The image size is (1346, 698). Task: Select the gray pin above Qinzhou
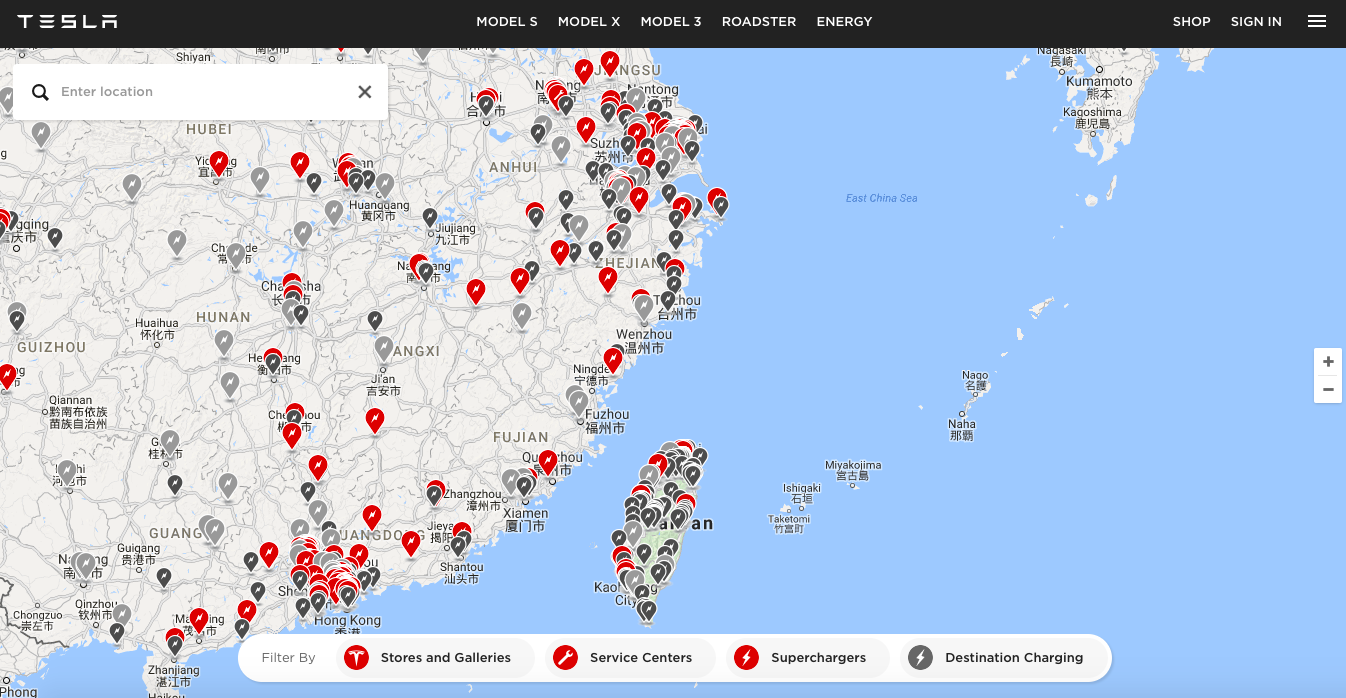122,614
